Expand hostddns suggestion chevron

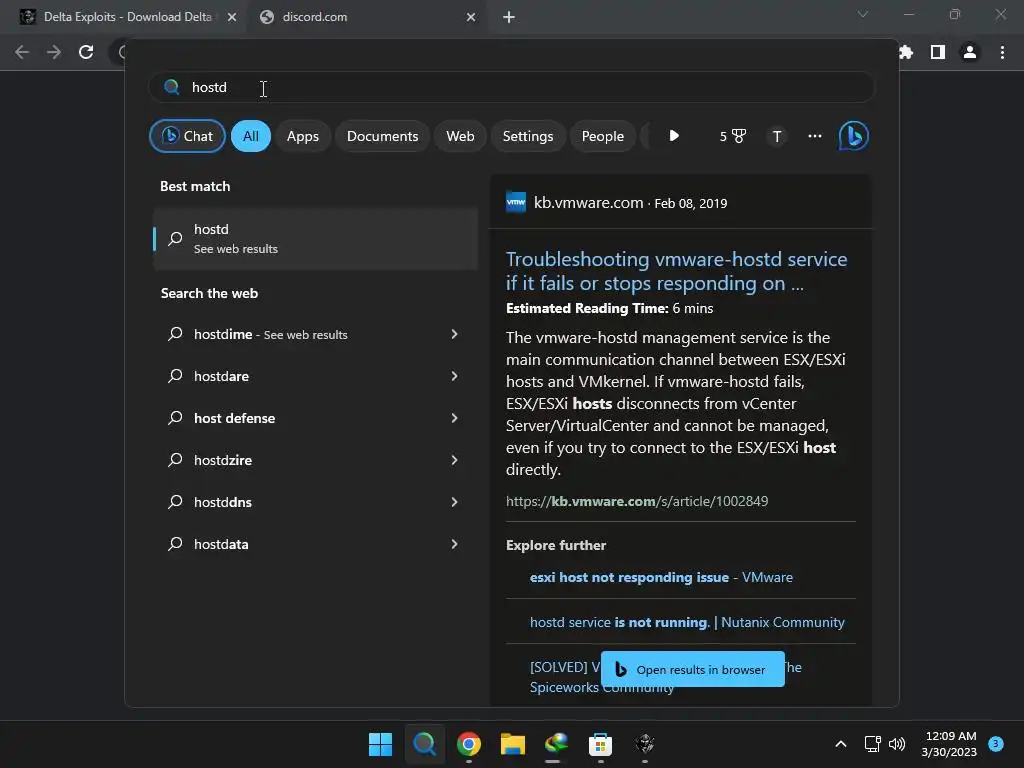point(455,502)
